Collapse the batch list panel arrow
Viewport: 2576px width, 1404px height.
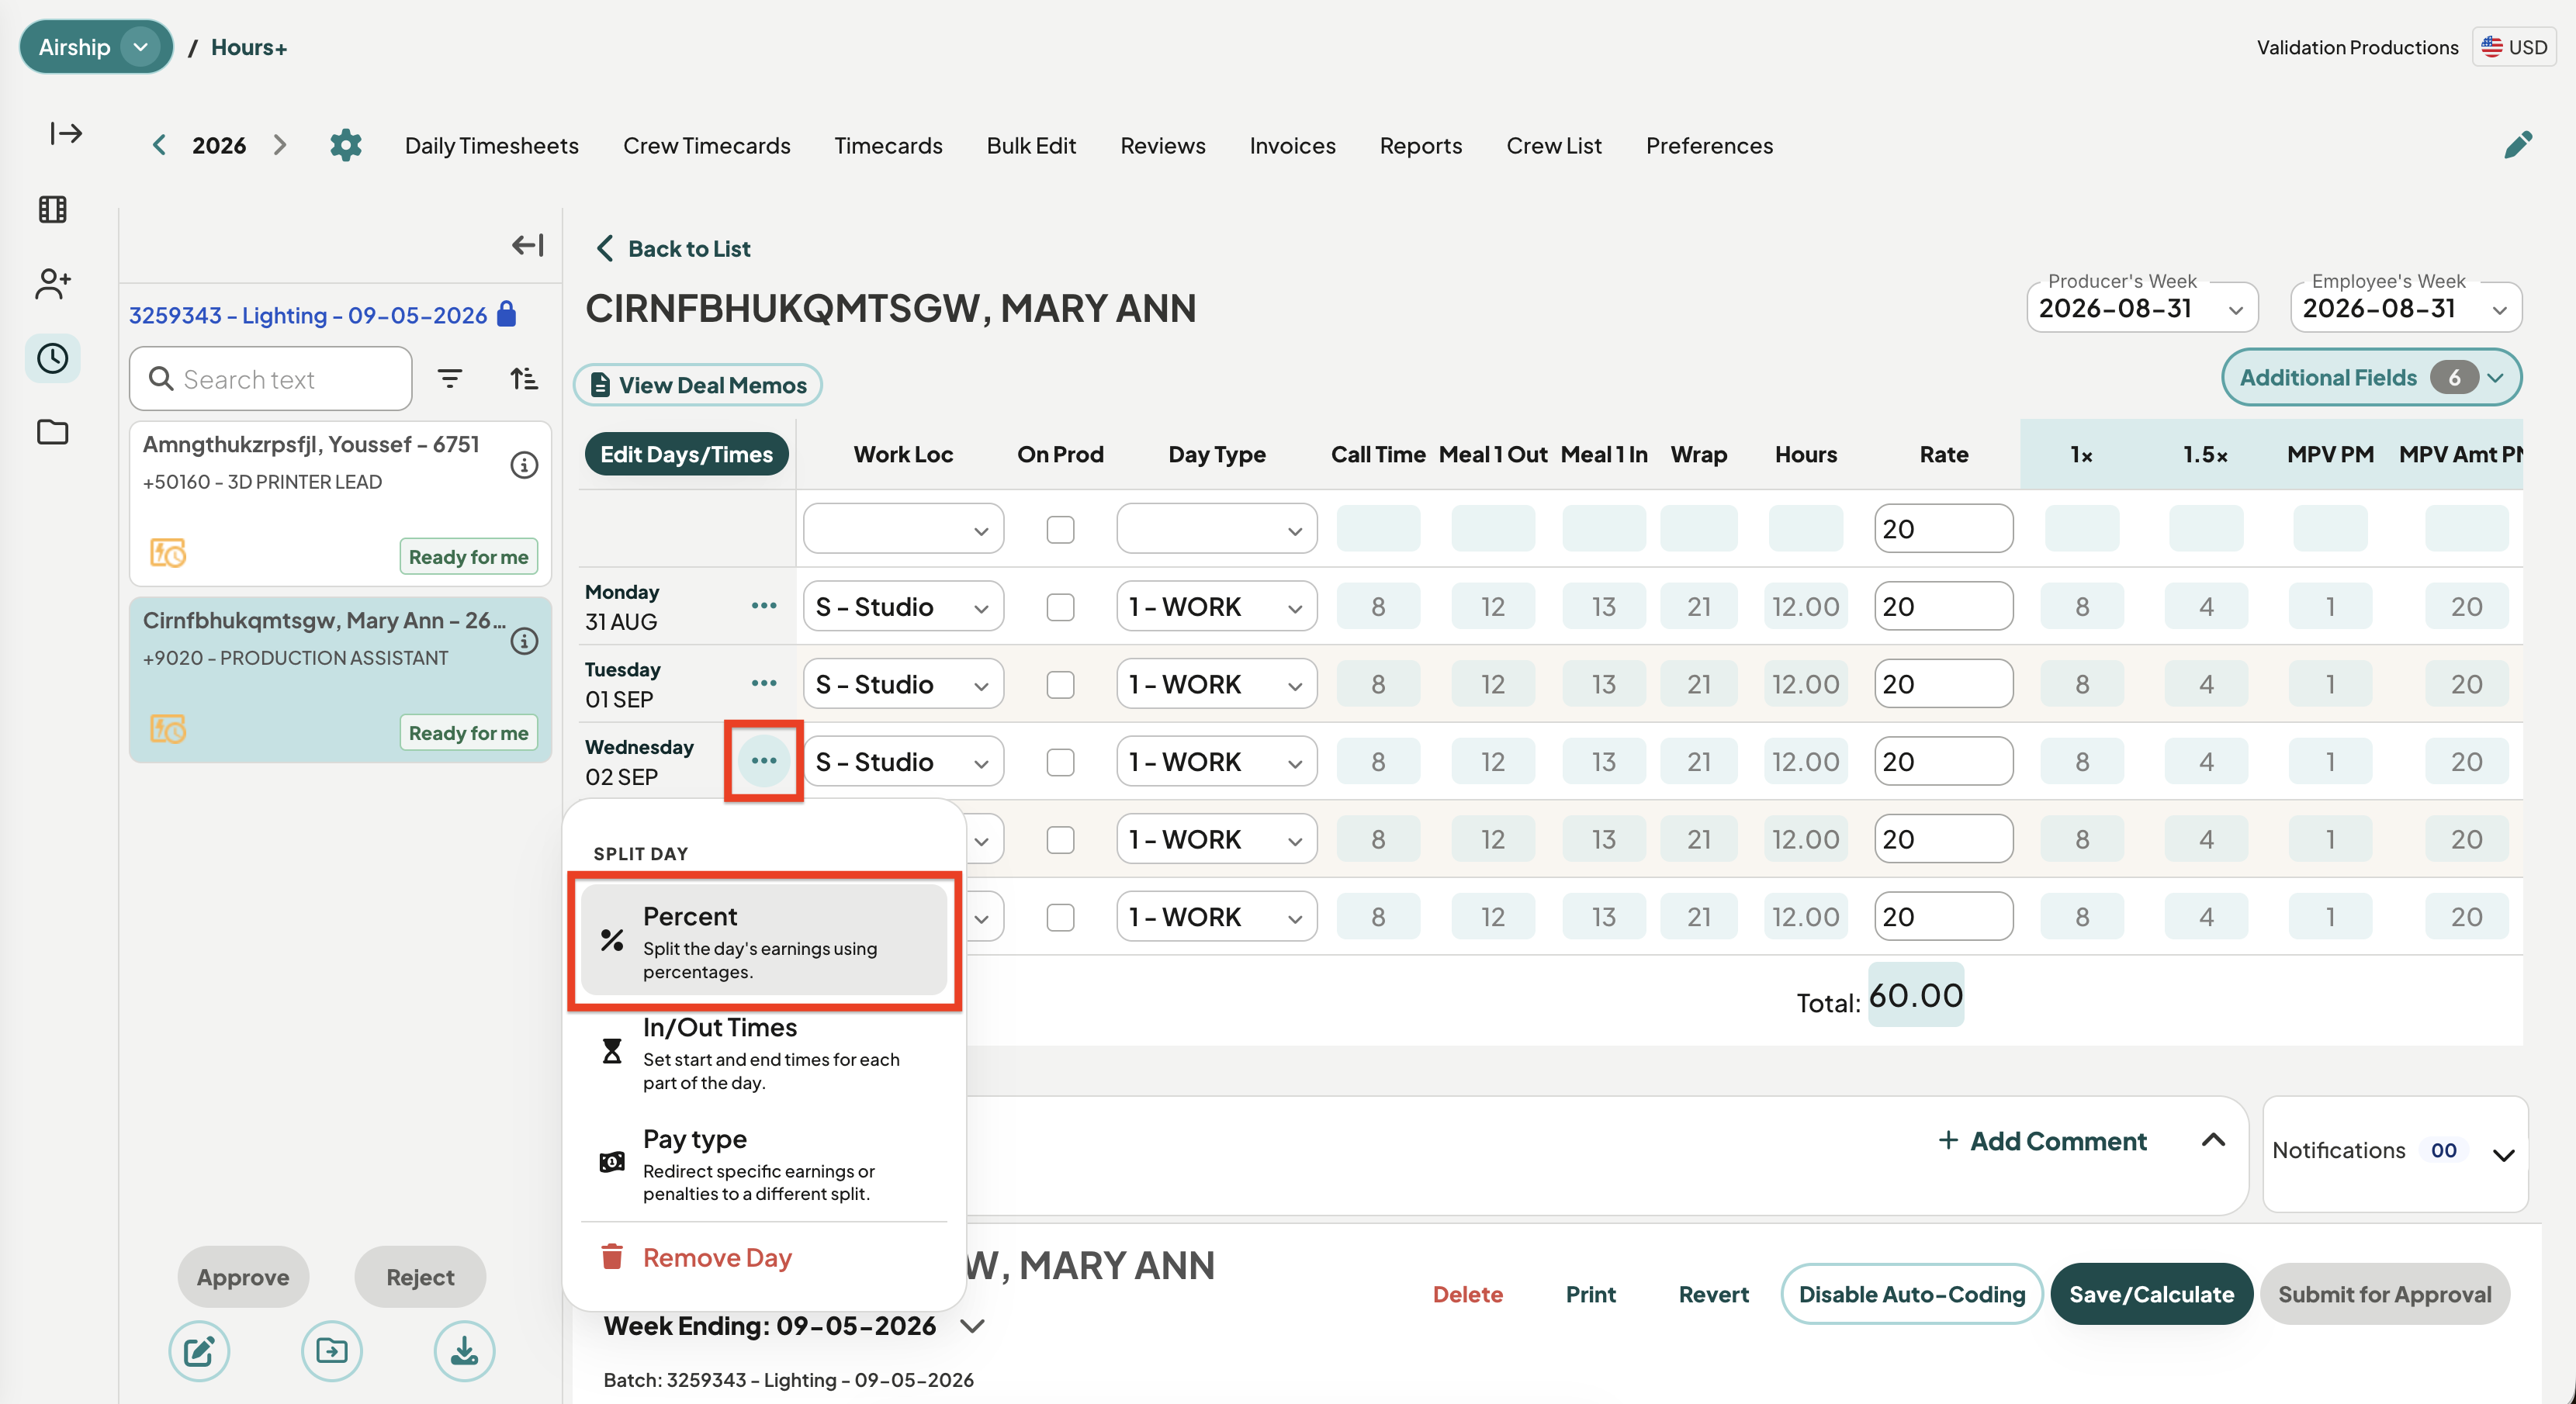[527, 245]
